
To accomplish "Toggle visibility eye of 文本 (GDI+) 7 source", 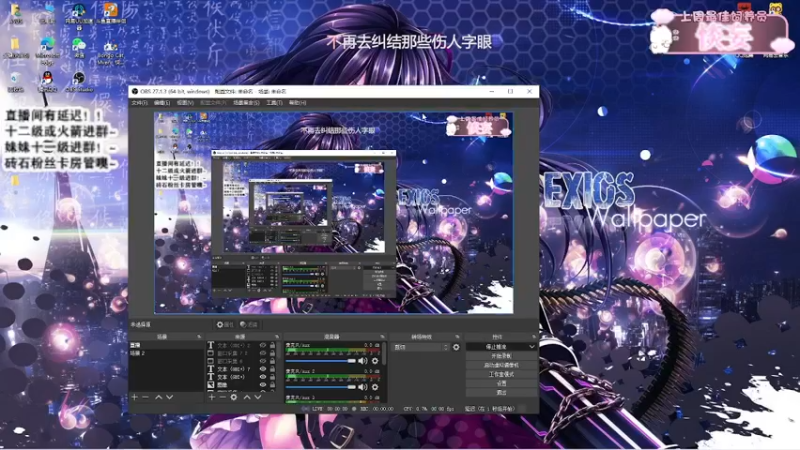I will click(x=263, y=369).
